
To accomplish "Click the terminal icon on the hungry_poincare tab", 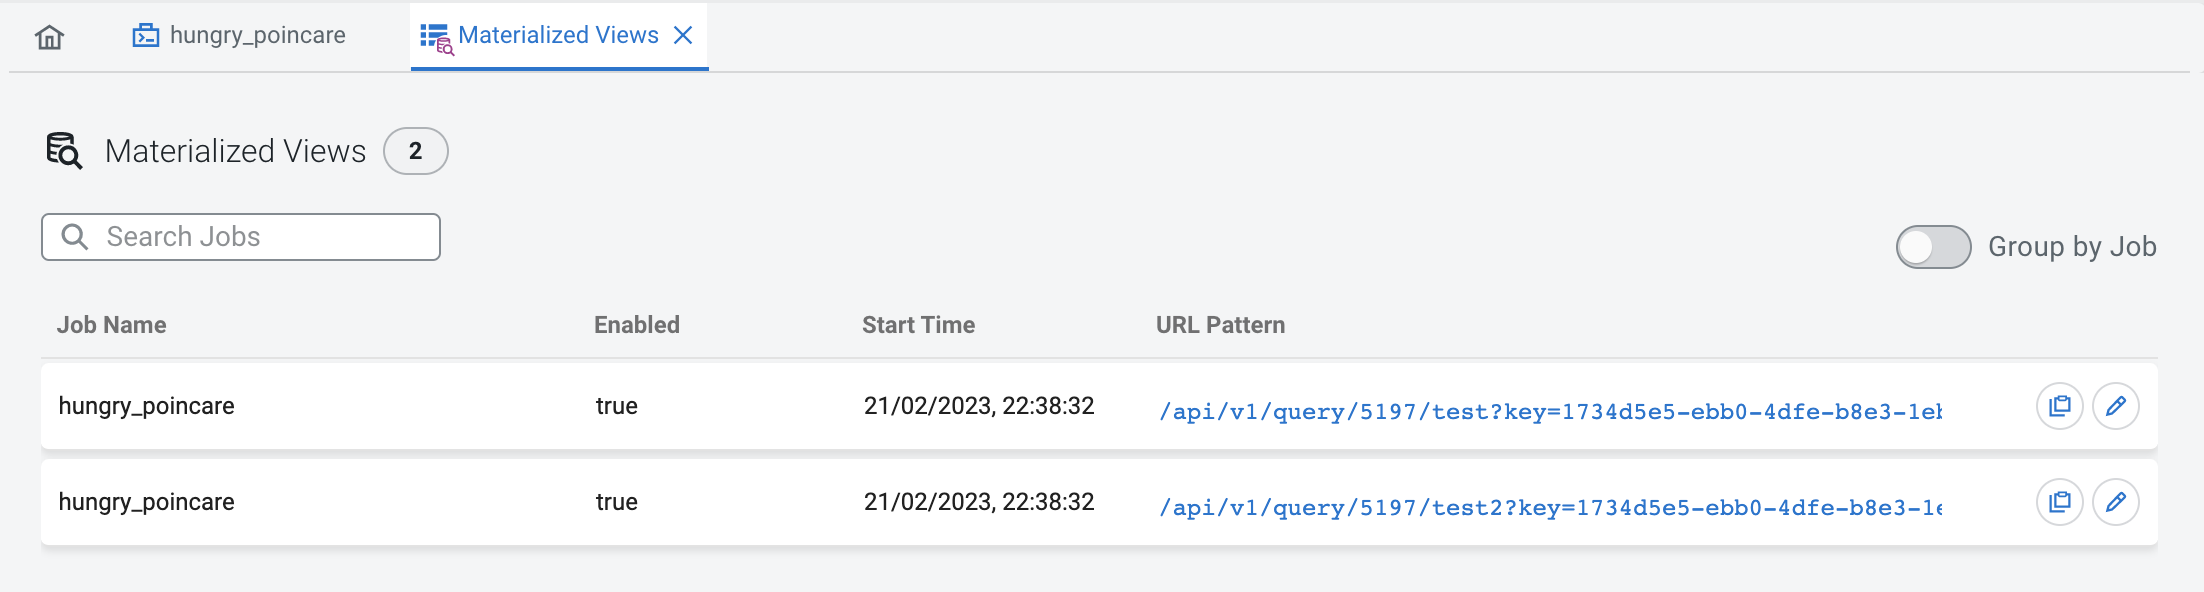I will point(146,36).
